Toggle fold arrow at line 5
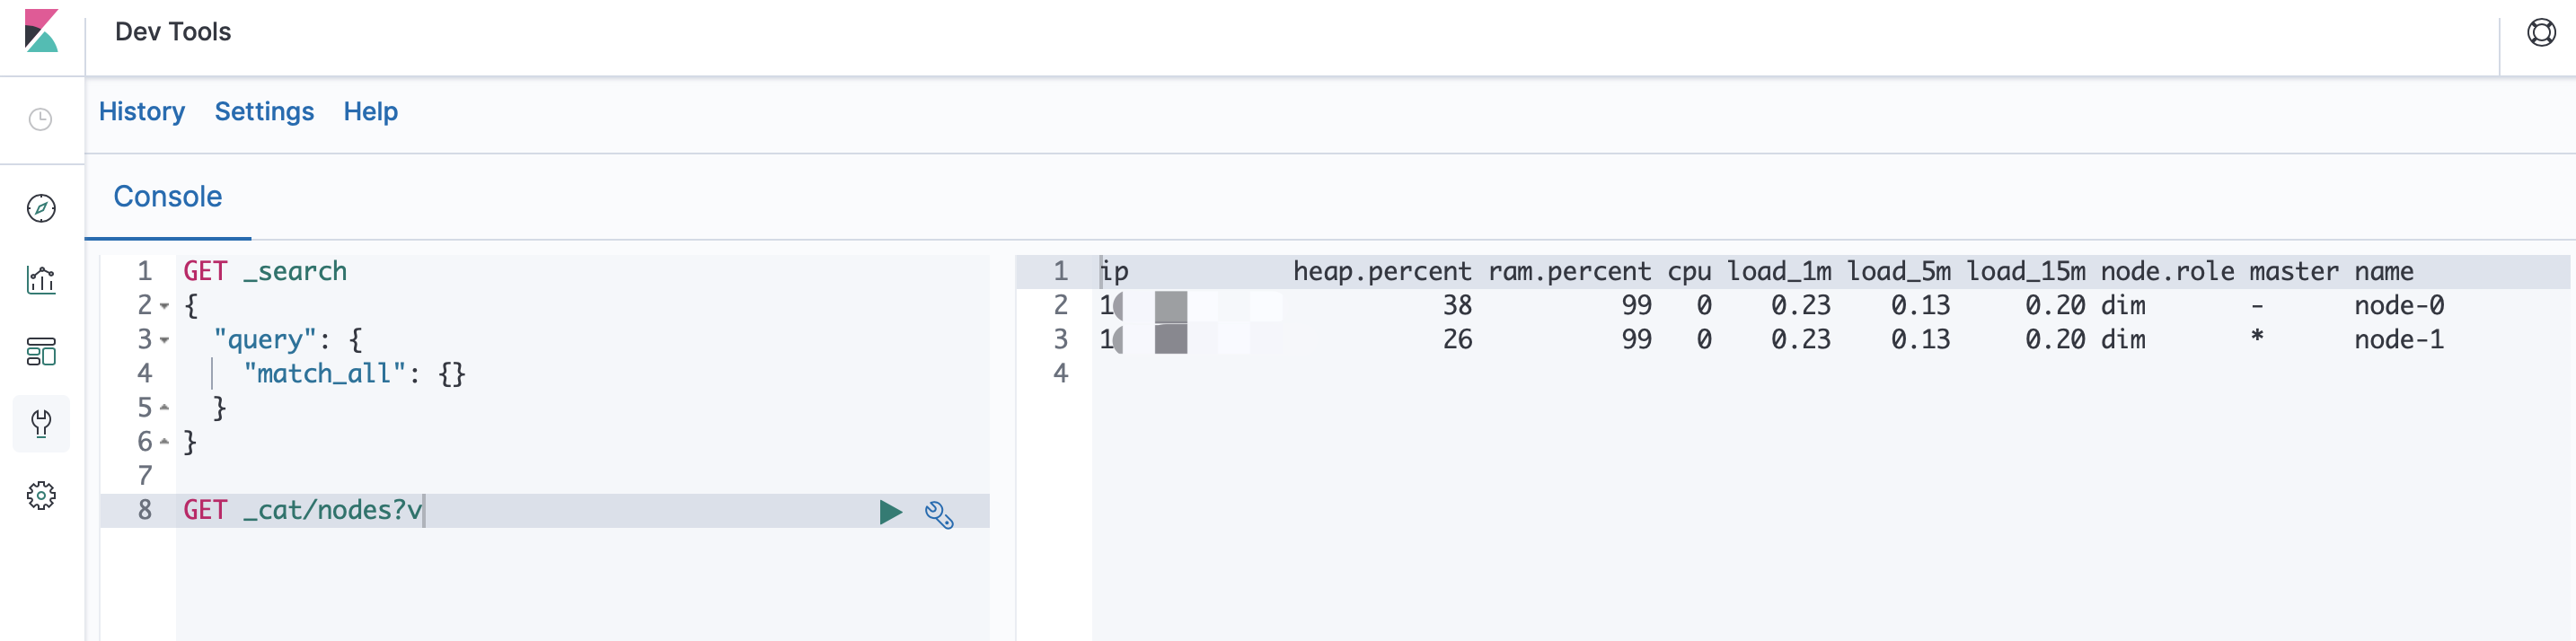The height and width of the screenshot is (641, 2576). point(165,408)
